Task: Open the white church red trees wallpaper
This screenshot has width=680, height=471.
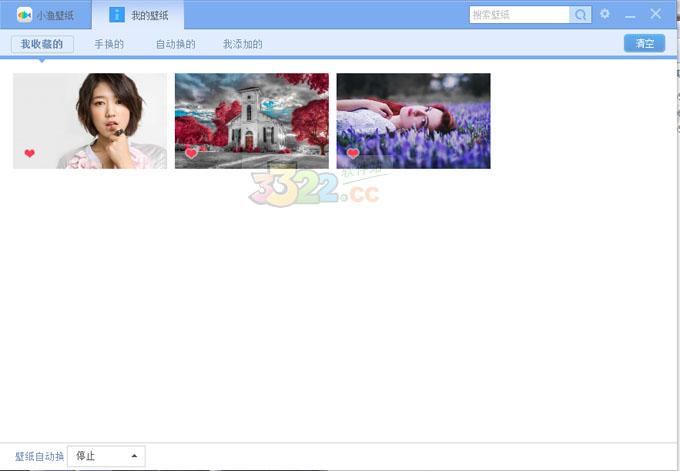Action: coord(252,121)
